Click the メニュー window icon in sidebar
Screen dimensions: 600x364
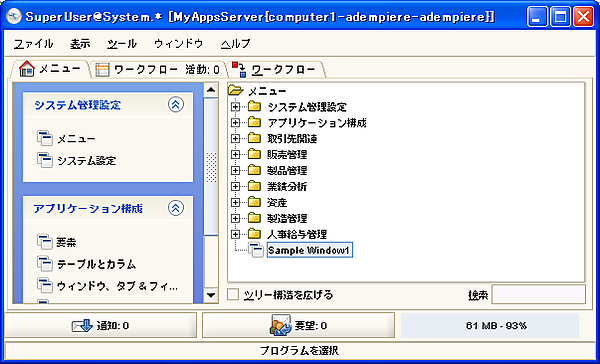44,138
